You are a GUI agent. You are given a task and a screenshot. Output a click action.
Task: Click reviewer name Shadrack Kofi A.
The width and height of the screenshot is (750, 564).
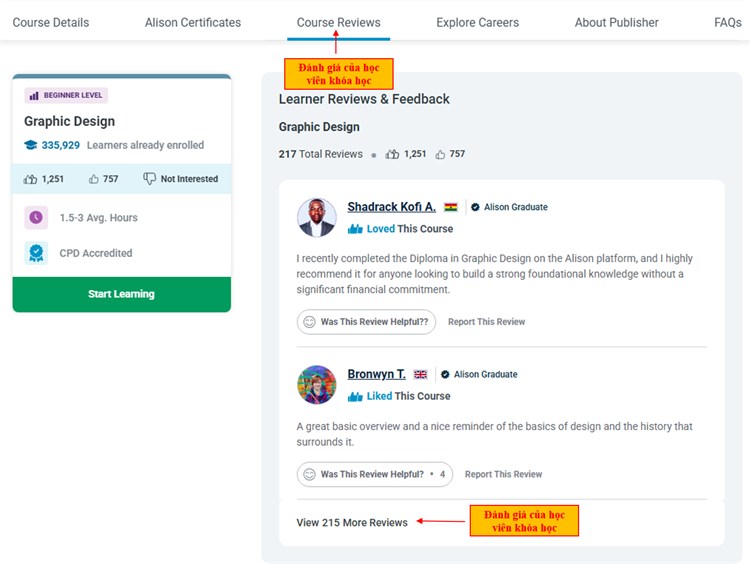point(391,207)
